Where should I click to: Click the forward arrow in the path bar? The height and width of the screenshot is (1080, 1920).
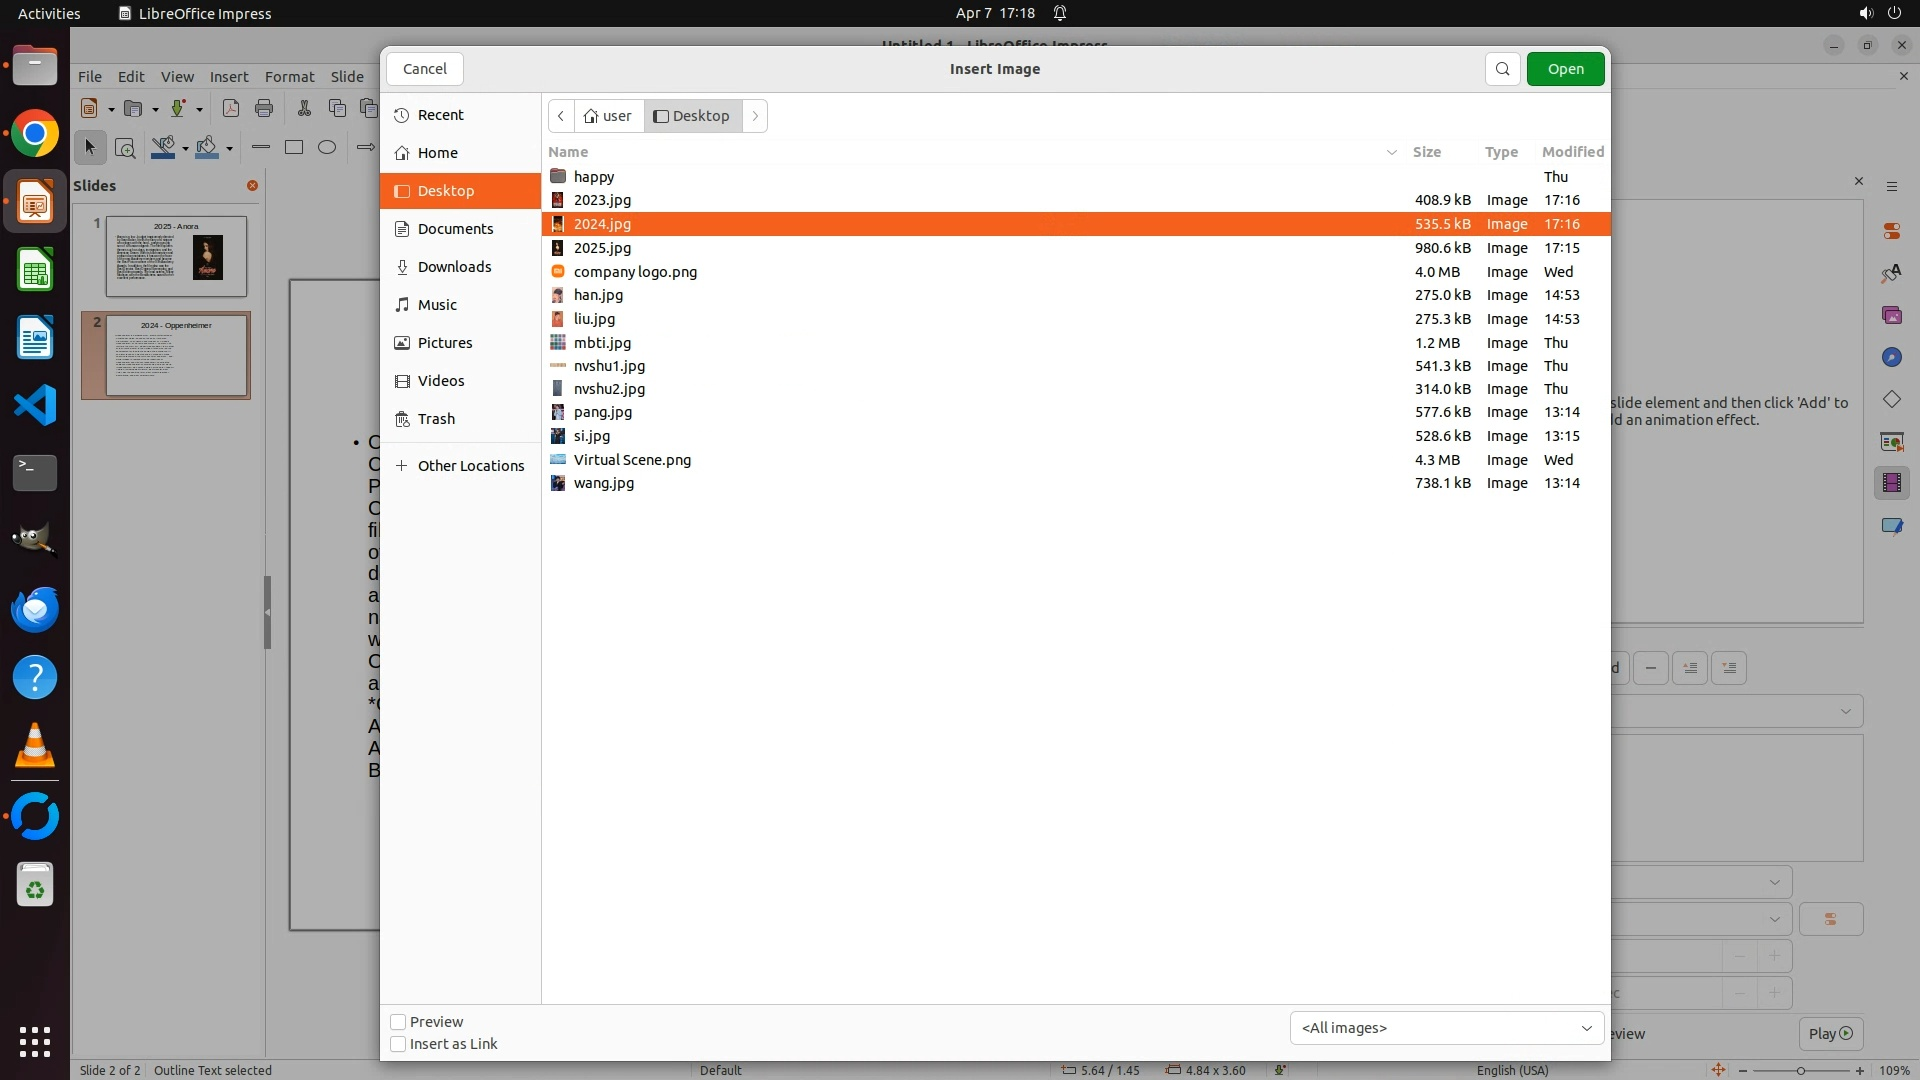(x=755, y=116)
